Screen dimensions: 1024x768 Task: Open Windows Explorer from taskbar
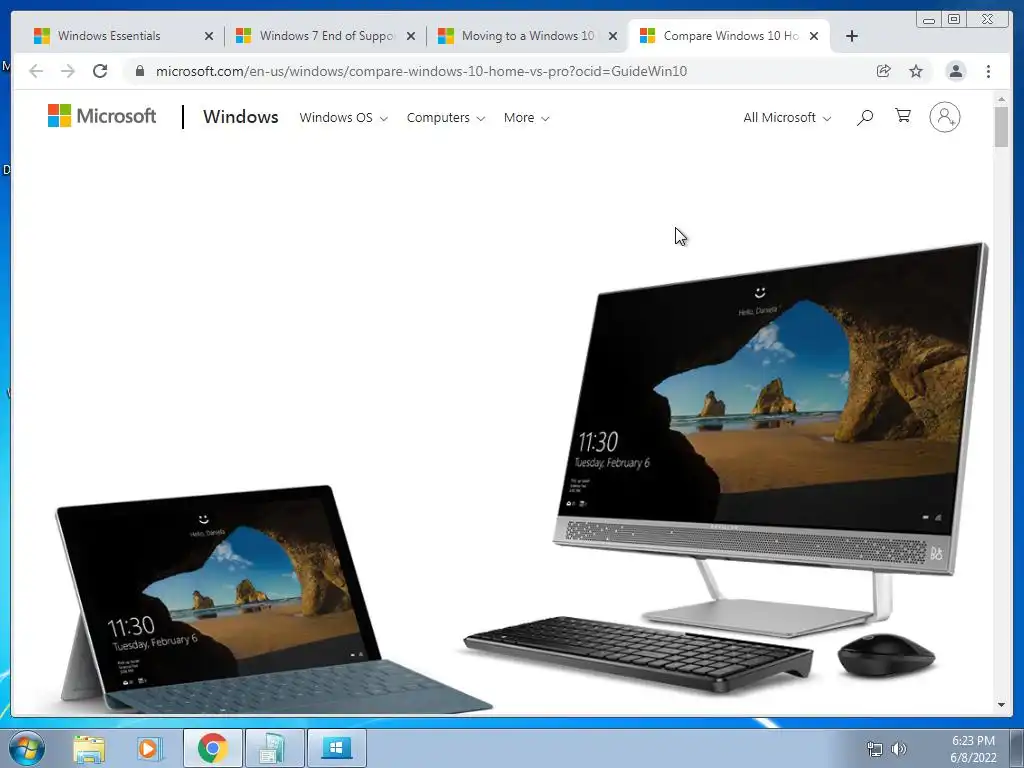pyautogui.click(x=89, y=749)
